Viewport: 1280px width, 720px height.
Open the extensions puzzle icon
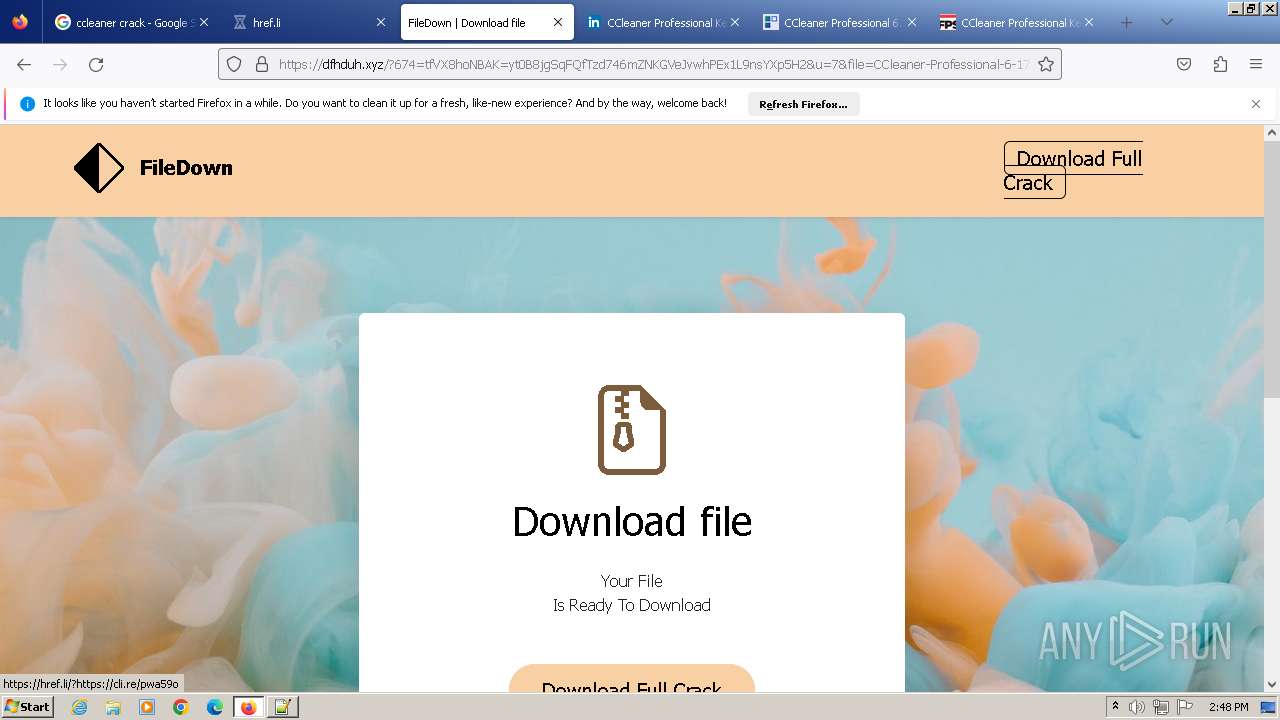[x=1220, y=64]
